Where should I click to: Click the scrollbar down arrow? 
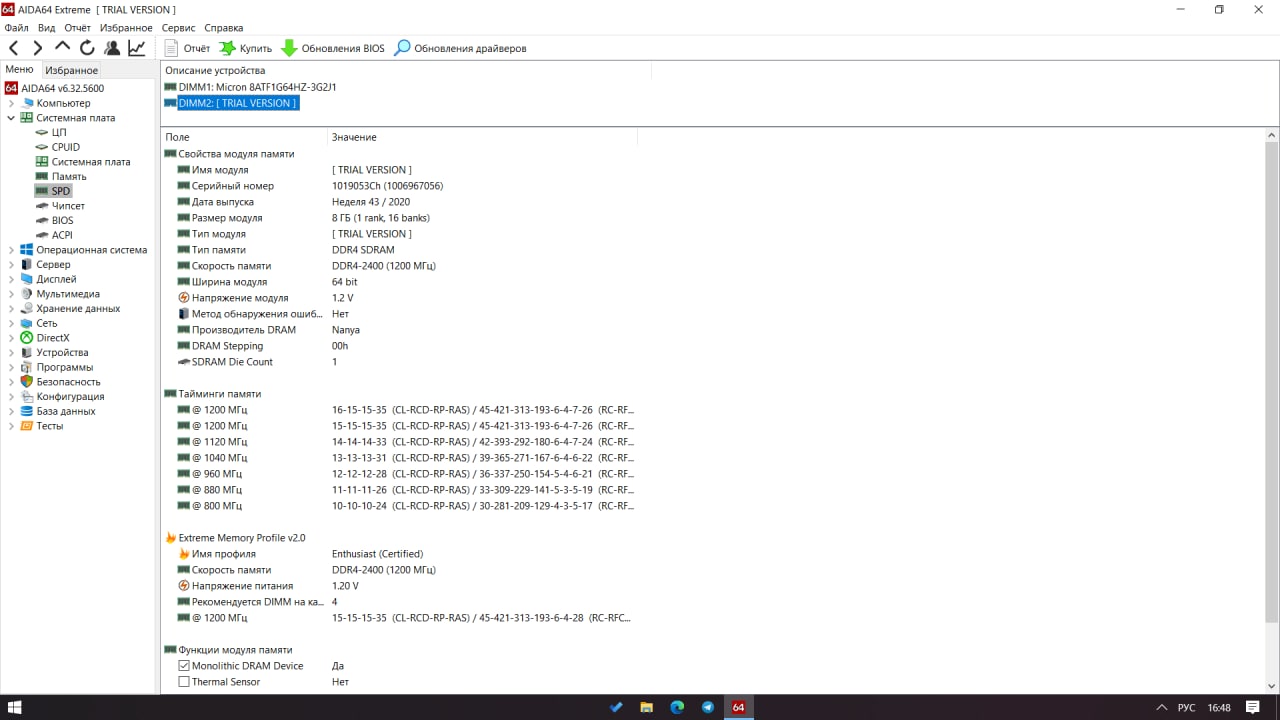pos(1272,686)
